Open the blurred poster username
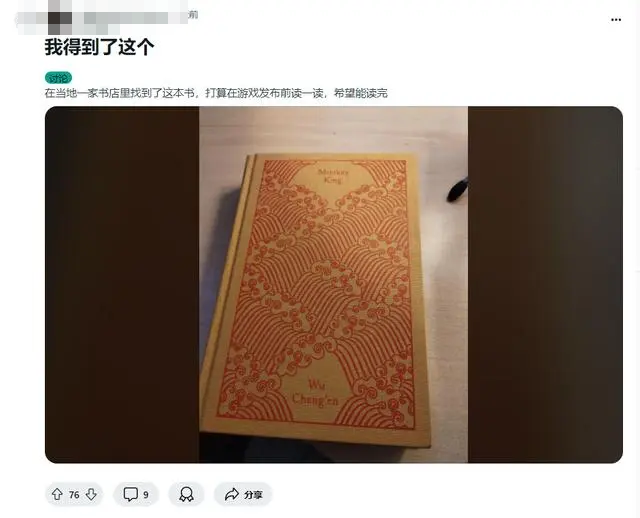 click(x=126, y=18)
